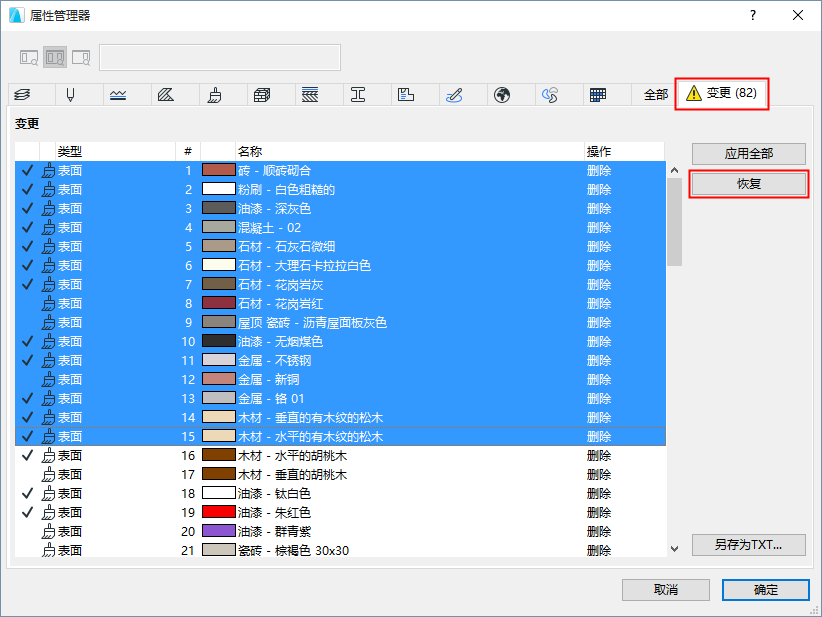Viewport: 822px width, 617px height.
Task: Sort by the 操作 column header
Action: pyautogui.click(x=624, y=151)
